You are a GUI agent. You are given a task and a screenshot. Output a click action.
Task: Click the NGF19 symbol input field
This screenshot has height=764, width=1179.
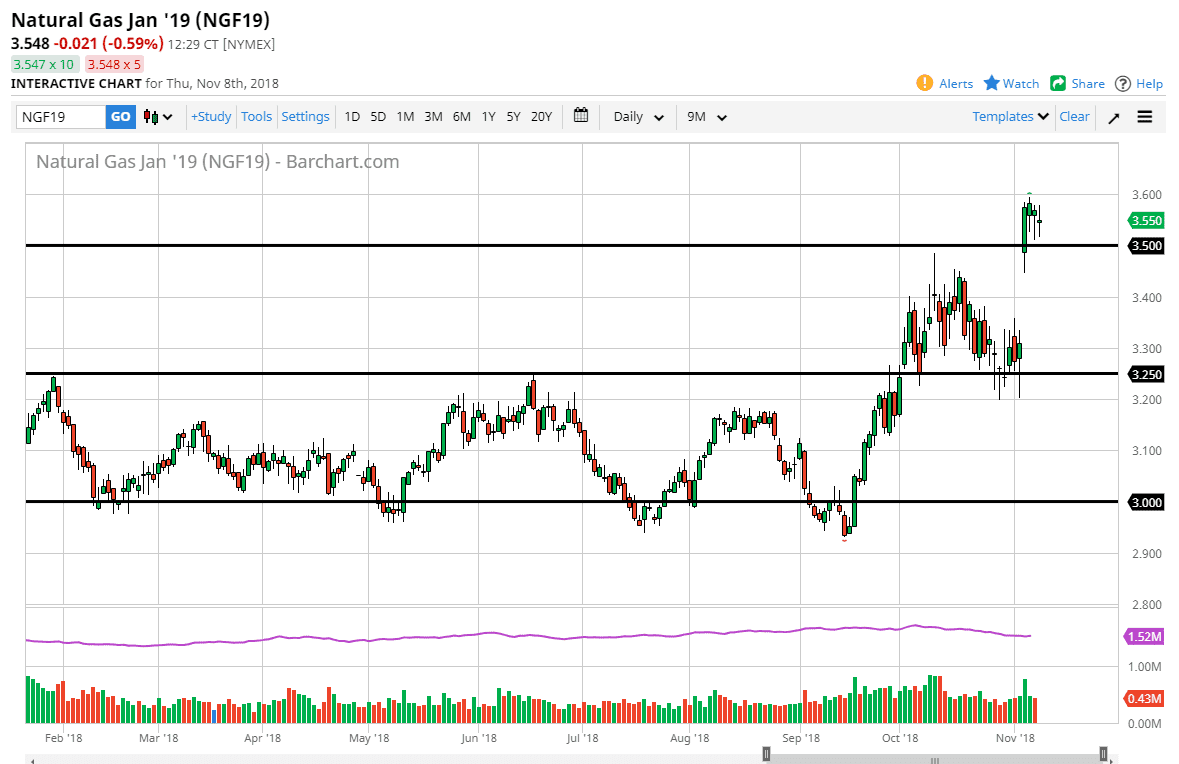(60, 117)
